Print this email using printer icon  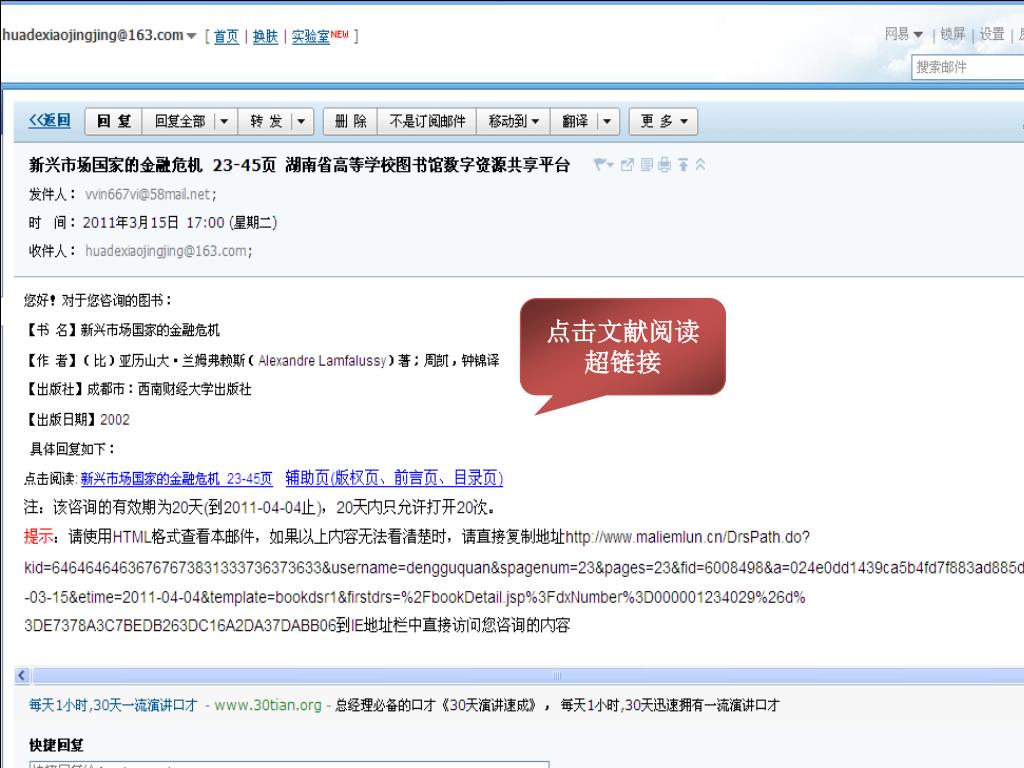664,165
